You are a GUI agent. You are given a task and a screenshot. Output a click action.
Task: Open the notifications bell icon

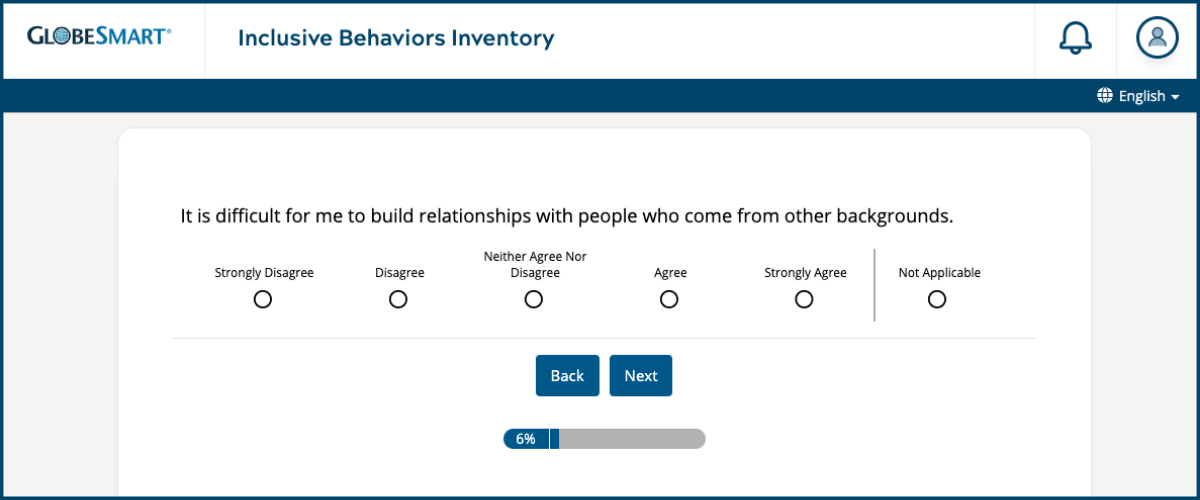(x=1075, y=38)
